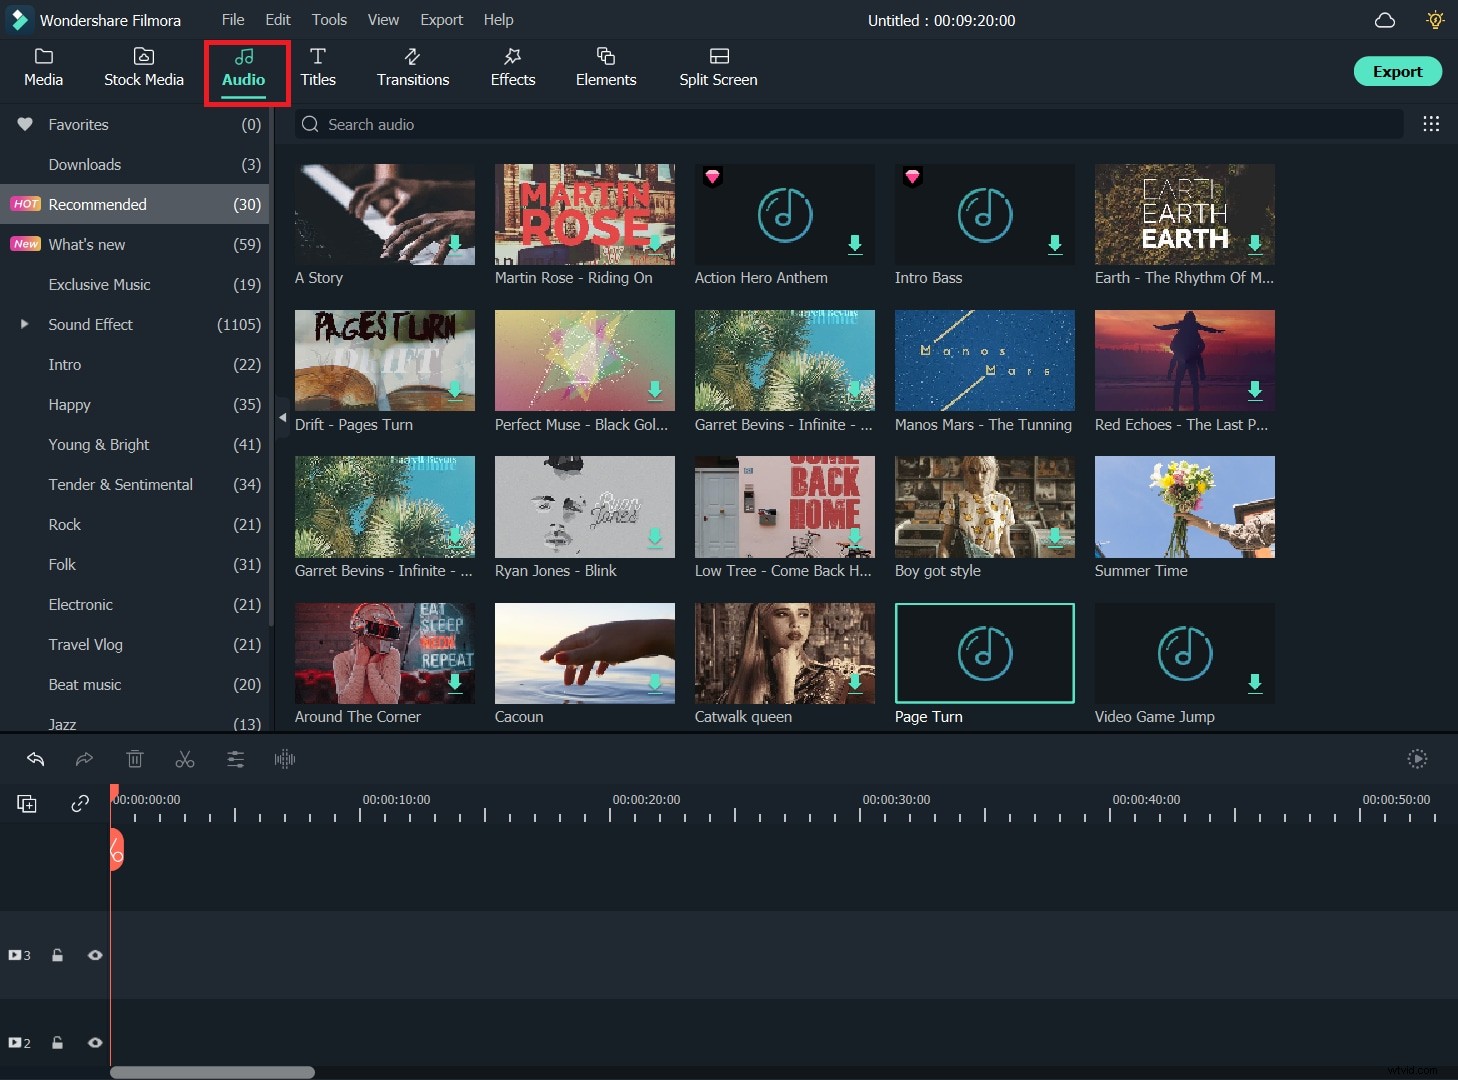Click the auto ripple link icon
The width and height of the screenshot is (1458, 1080).
(x=80, y=803)
